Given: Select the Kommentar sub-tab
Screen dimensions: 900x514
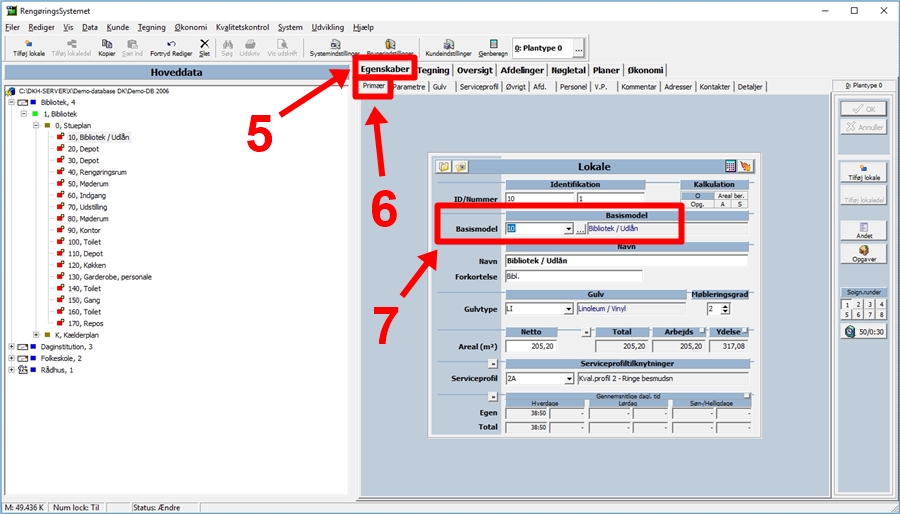Looking at the screenshot, I should coord(638,87).
